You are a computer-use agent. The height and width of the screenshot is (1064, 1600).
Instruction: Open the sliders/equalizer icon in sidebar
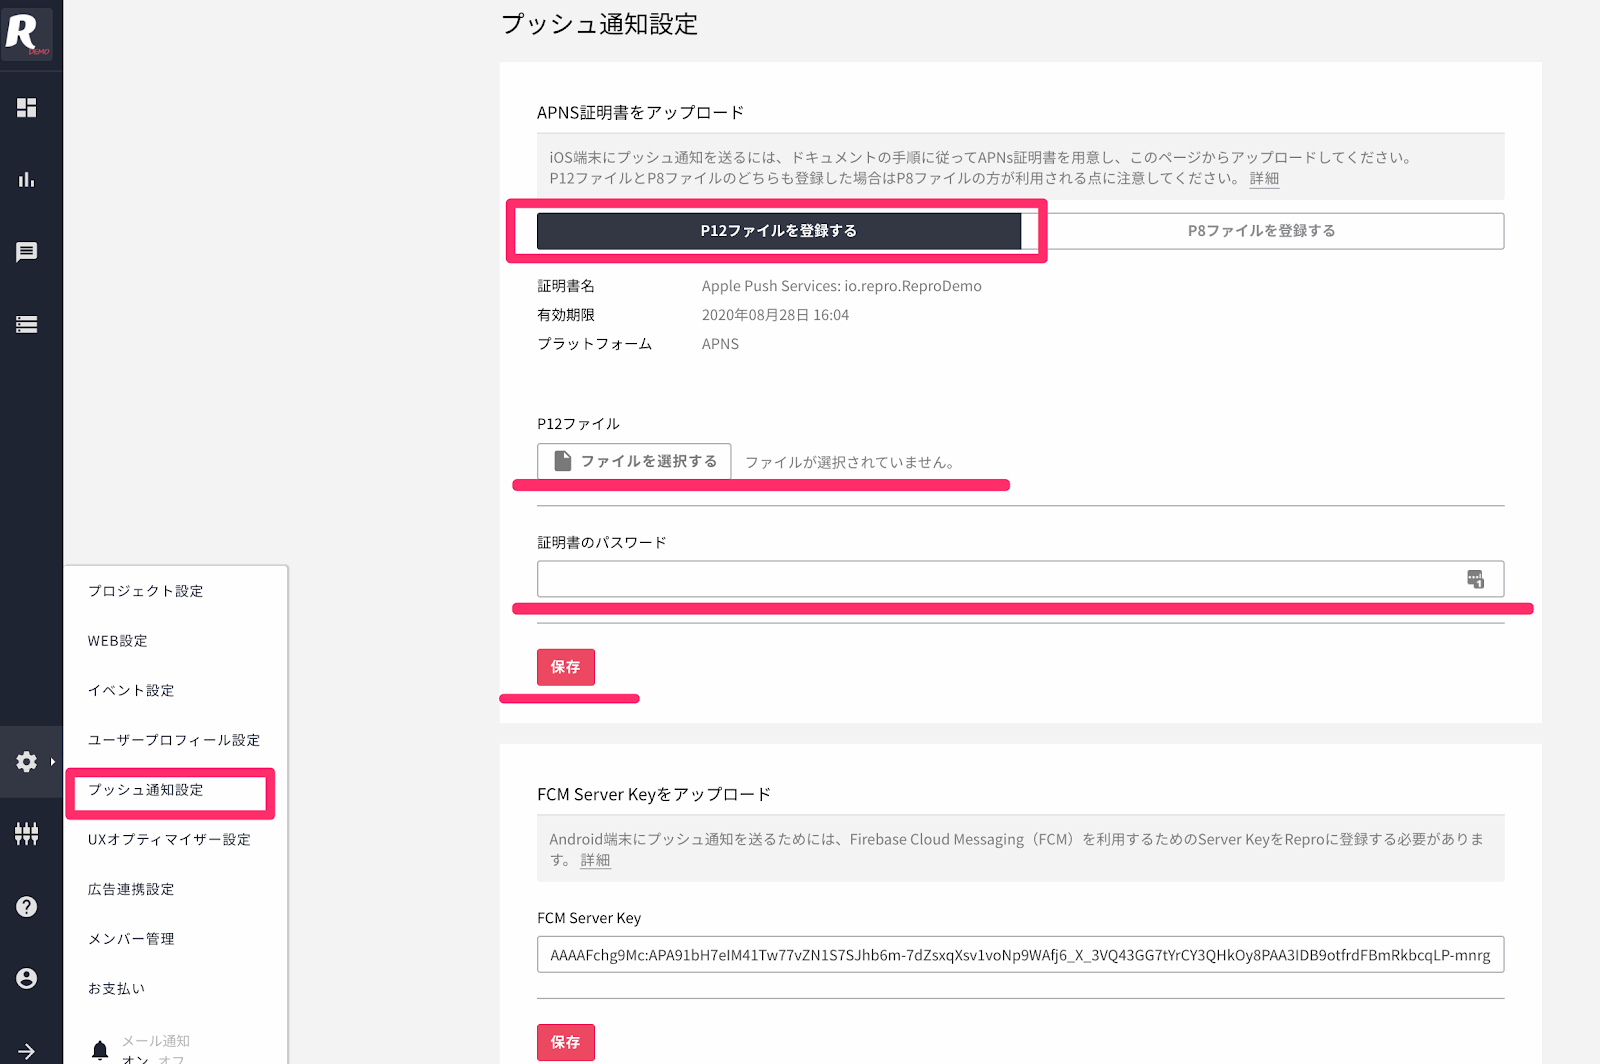point(27,834)
